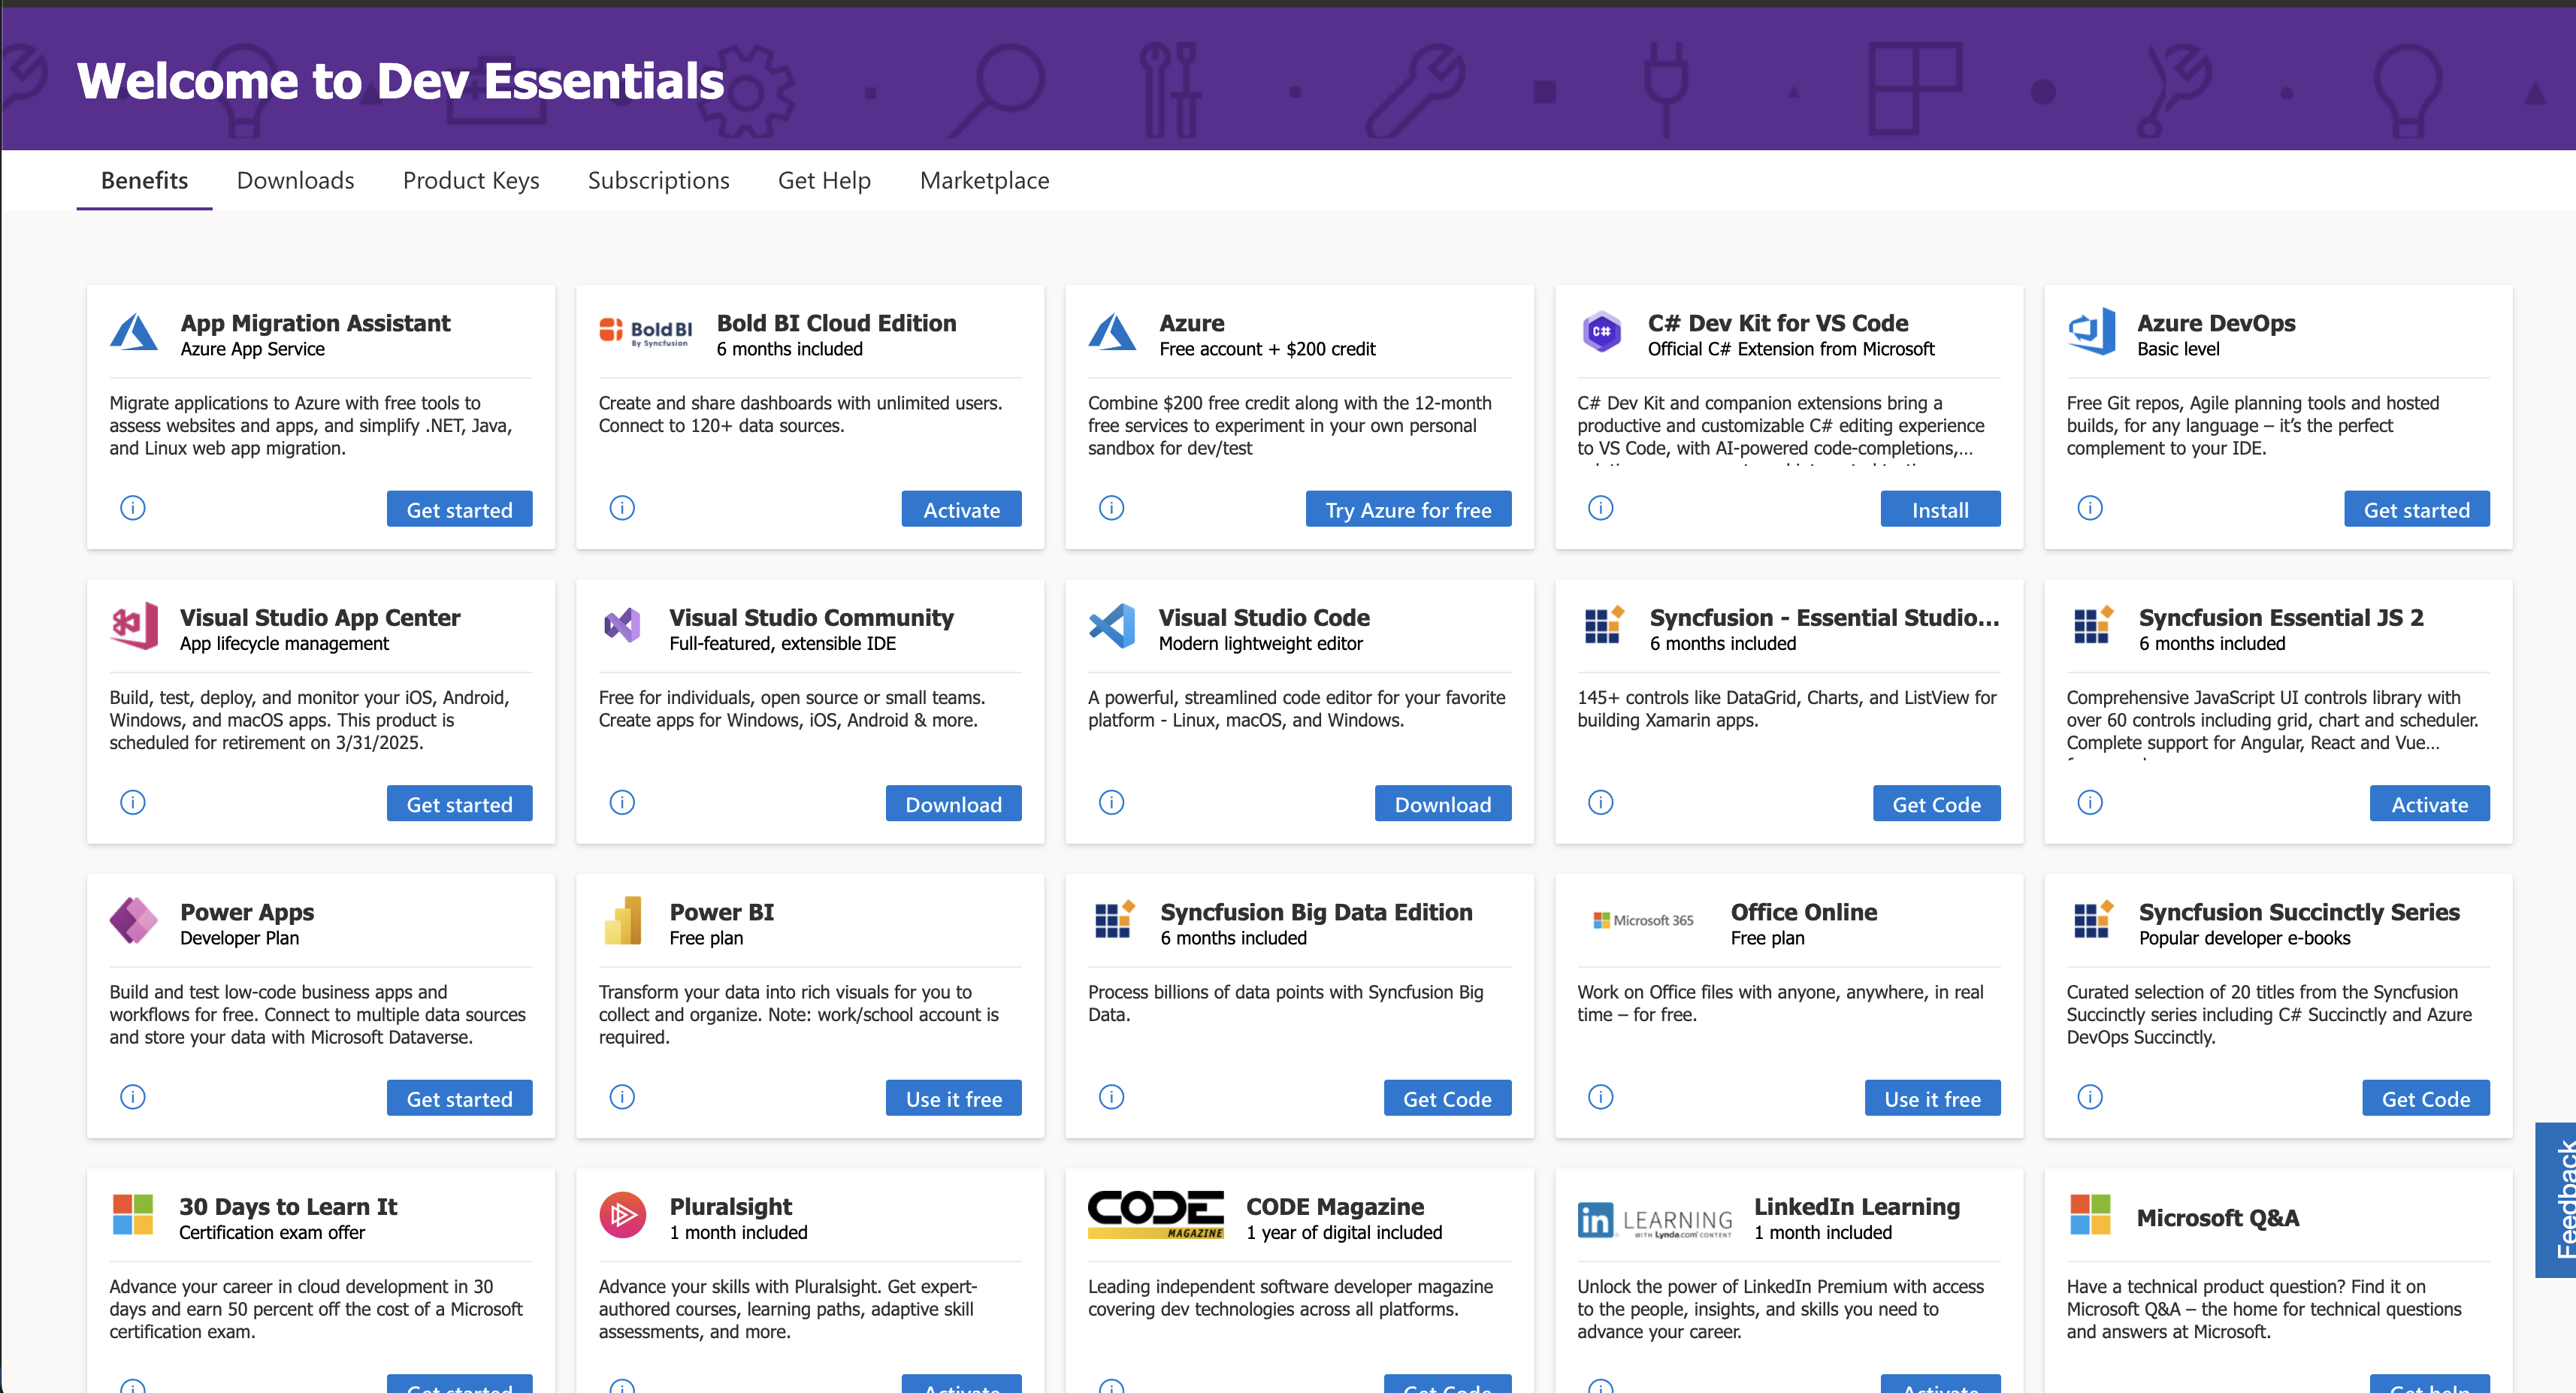Click the Visual Studio Code logo
Viewport: 2576px width, 1393px height.
coord(1112,626)
